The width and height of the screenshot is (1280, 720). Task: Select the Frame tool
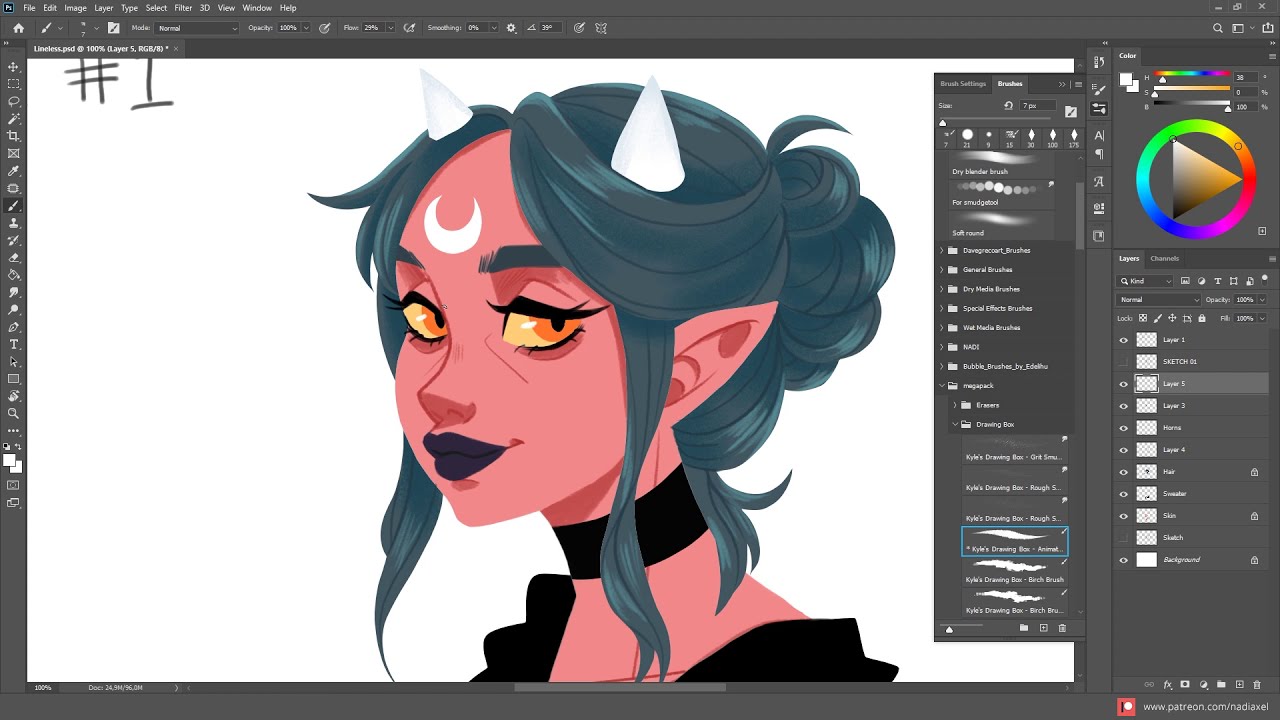13,153
